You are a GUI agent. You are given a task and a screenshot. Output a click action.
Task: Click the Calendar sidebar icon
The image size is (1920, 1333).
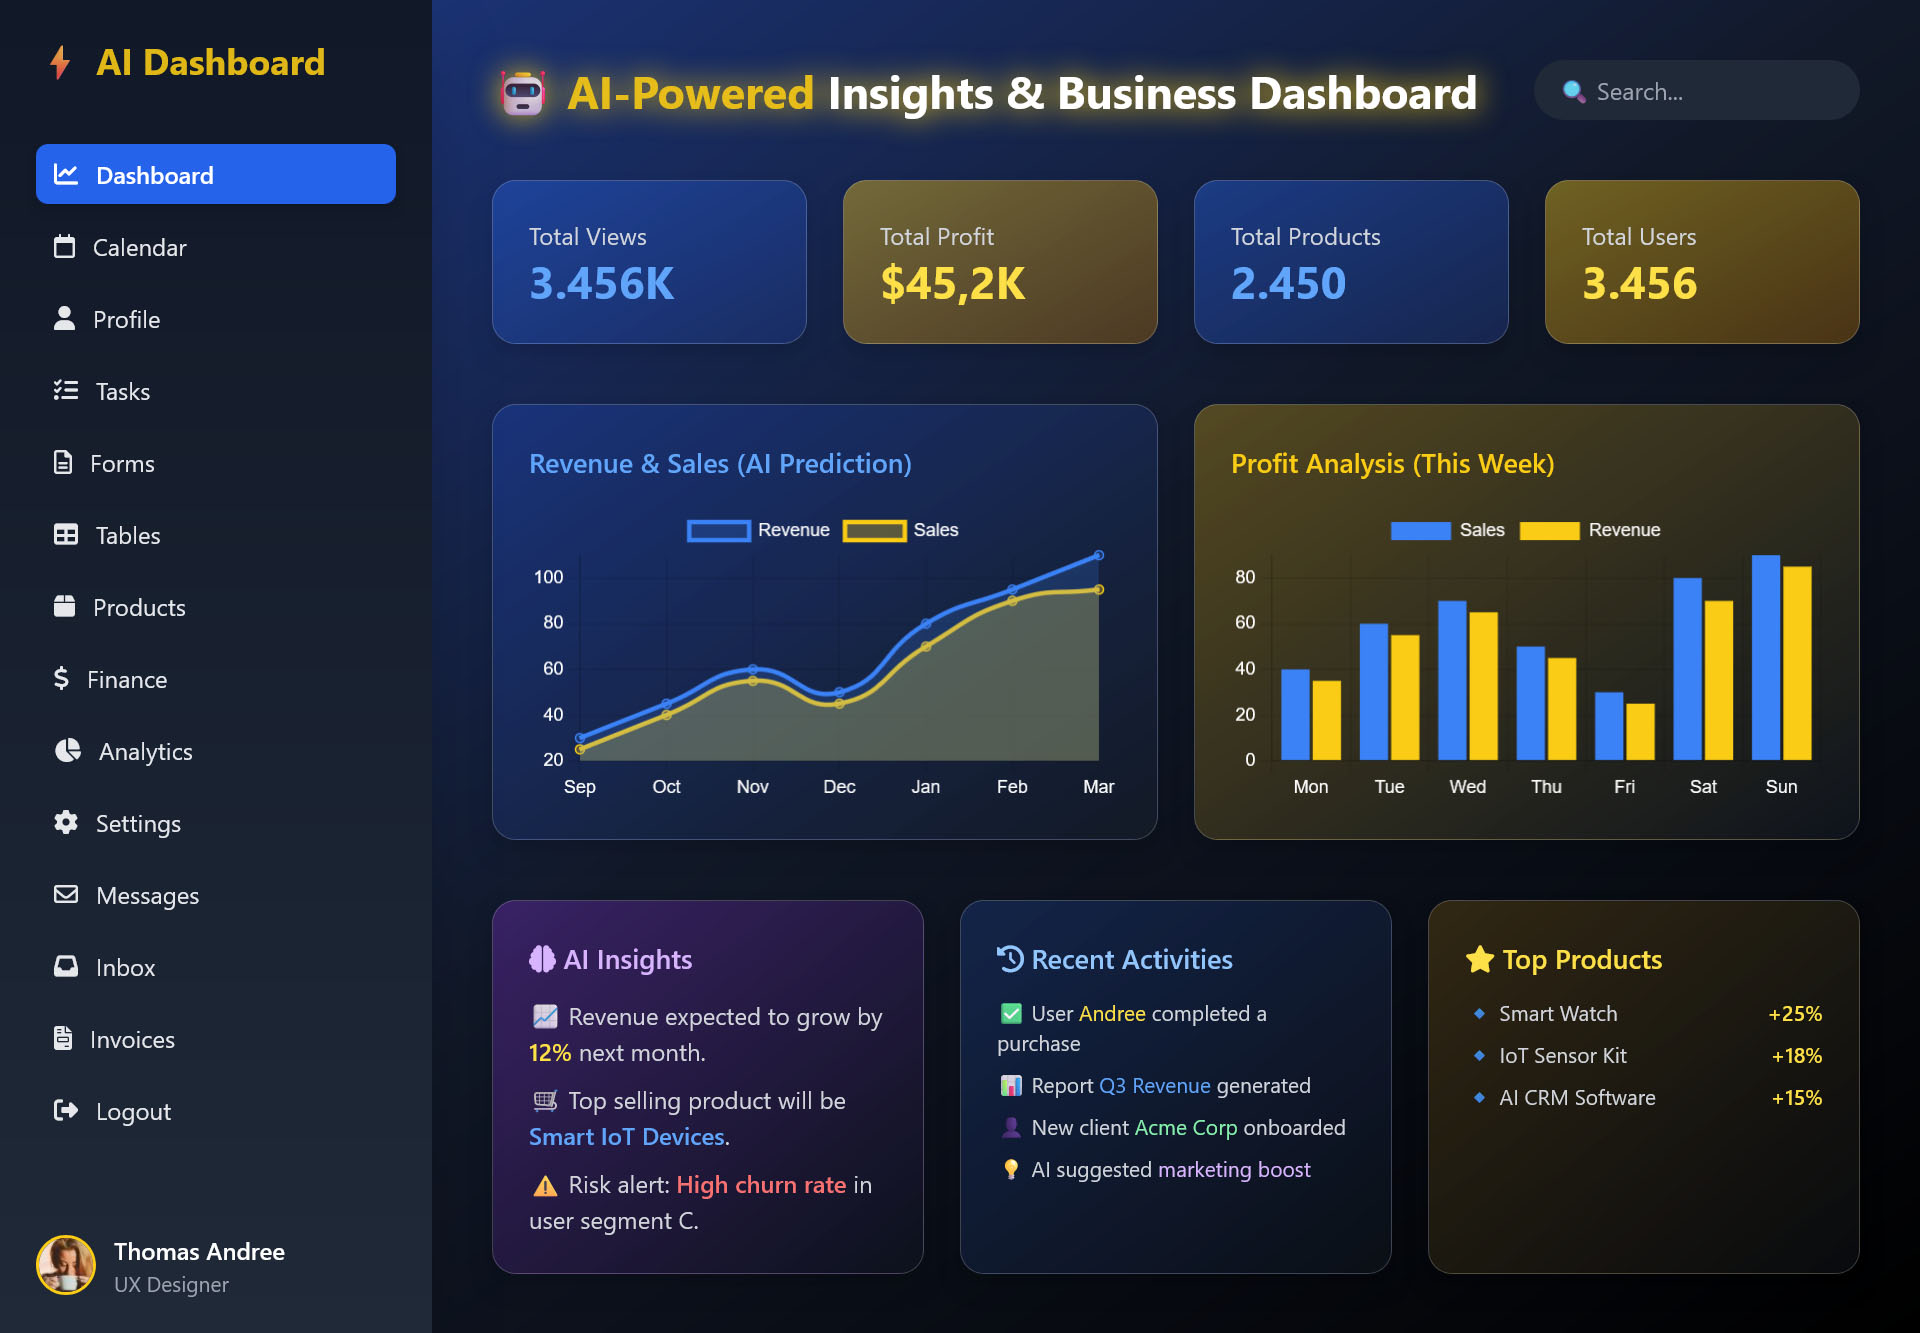pos(65,247)
